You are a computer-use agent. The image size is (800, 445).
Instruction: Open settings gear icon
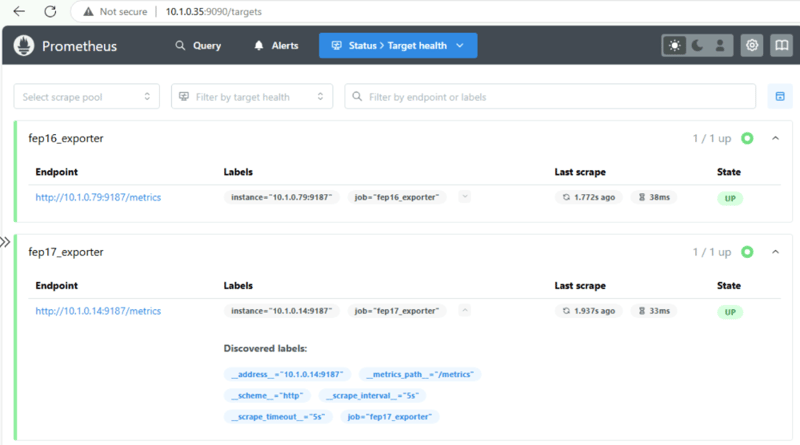pos(752,45)
